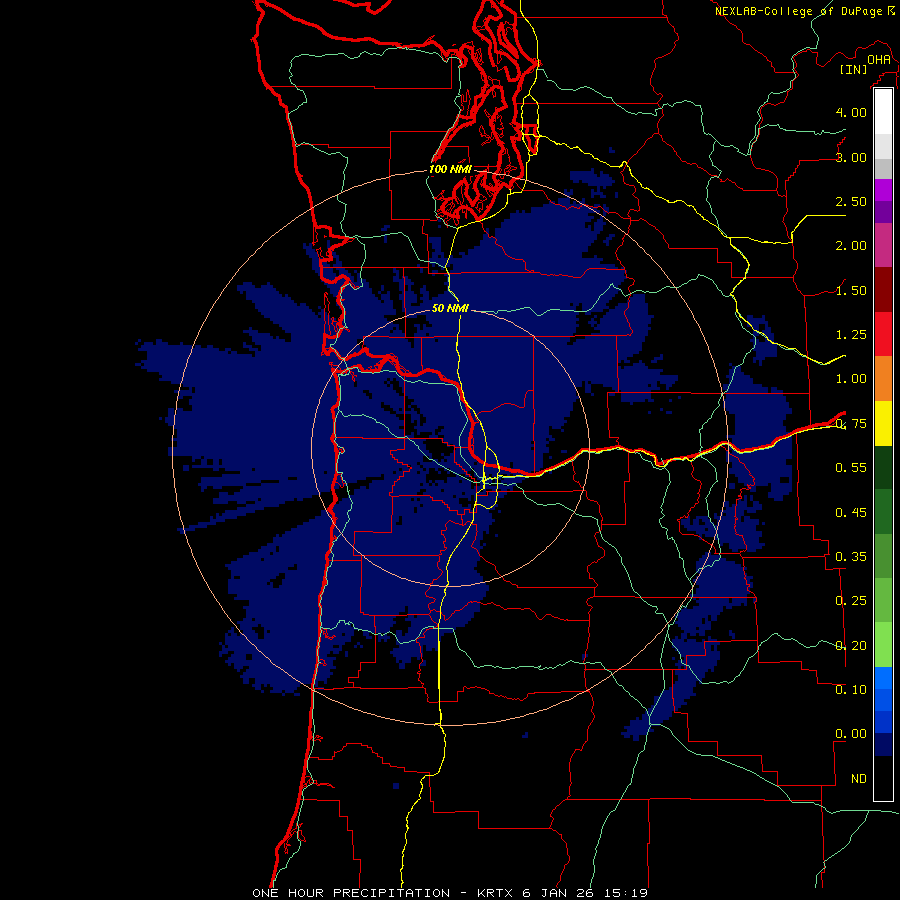Click the '2.00' legend value
900x900 pixels.
pyautogui.click(x=851, y=246)
